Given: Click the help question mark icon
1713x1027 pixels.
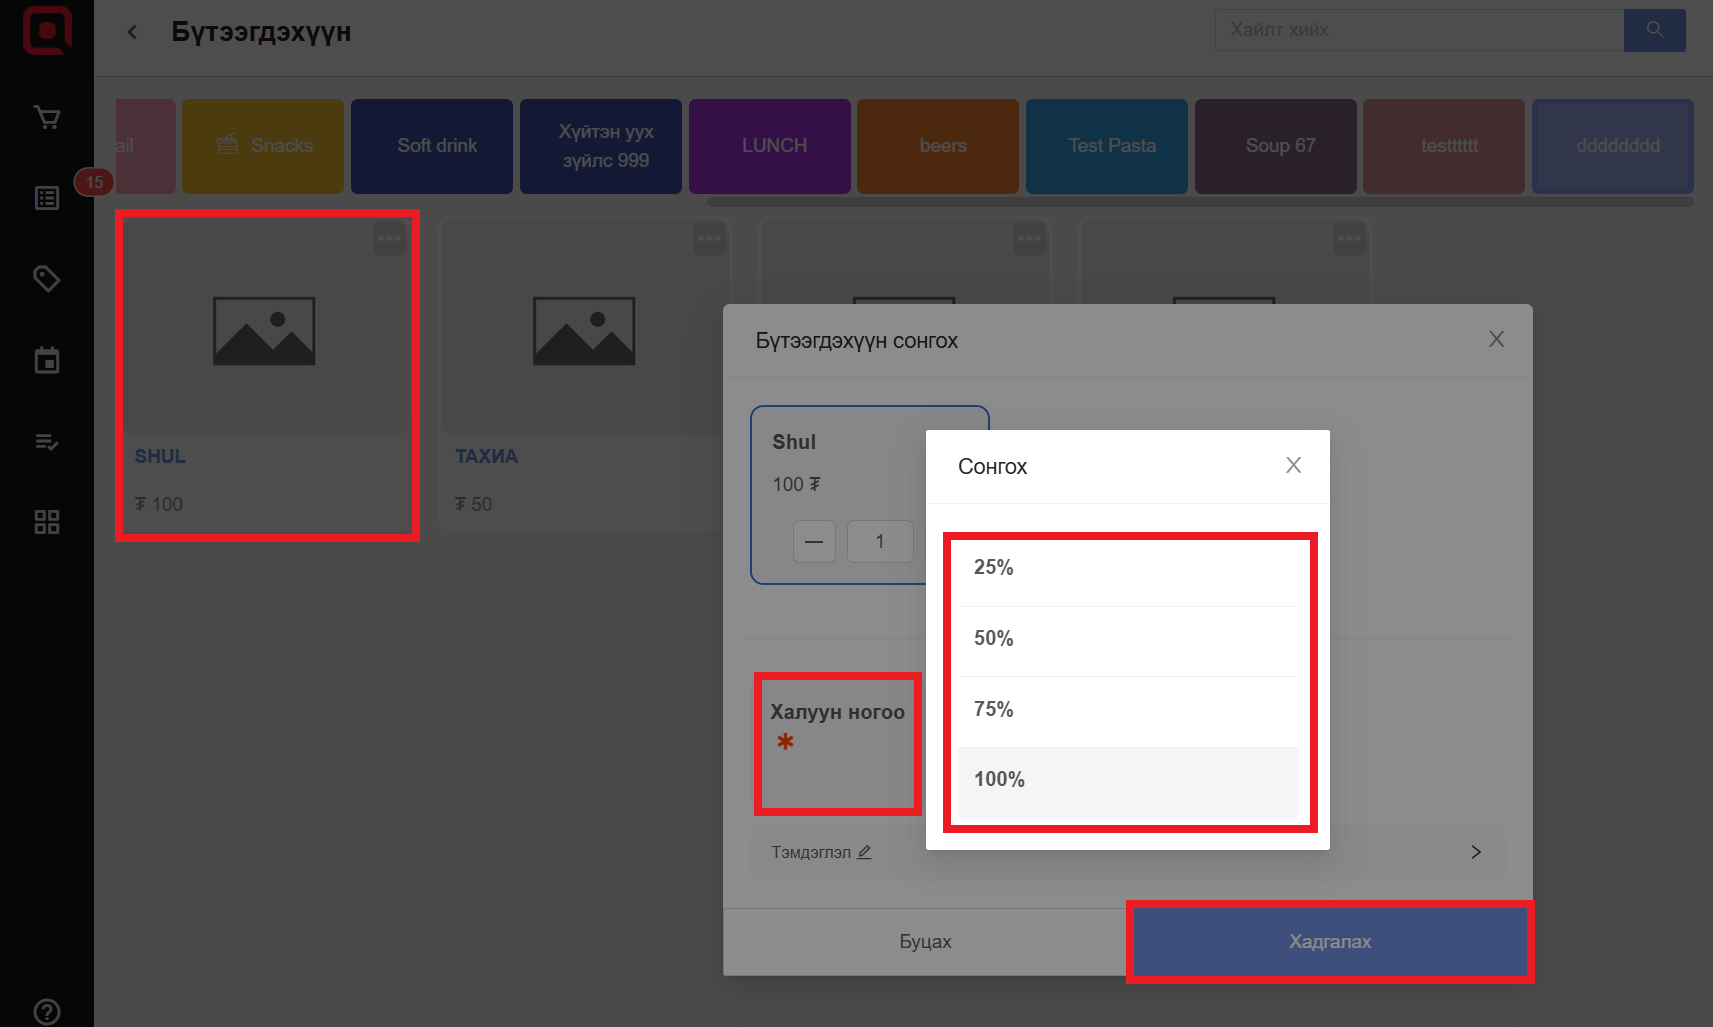Looking at the screenshot, I should pyautogui.click(x=47, y=1011).
